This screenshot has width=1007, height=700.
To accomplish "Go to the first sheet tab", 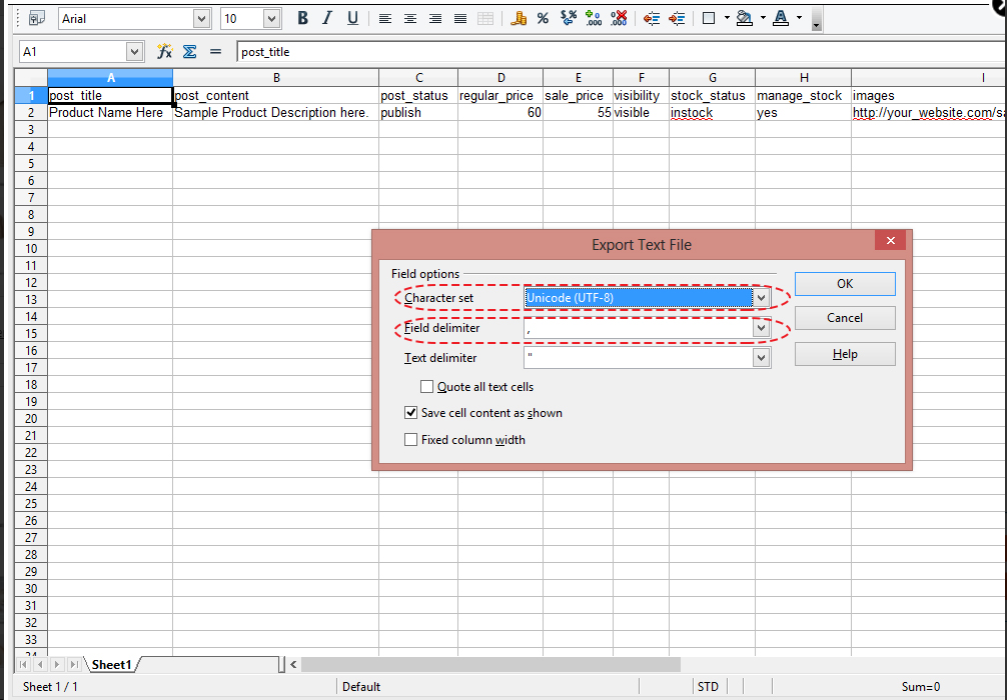I will pos(23,665).
